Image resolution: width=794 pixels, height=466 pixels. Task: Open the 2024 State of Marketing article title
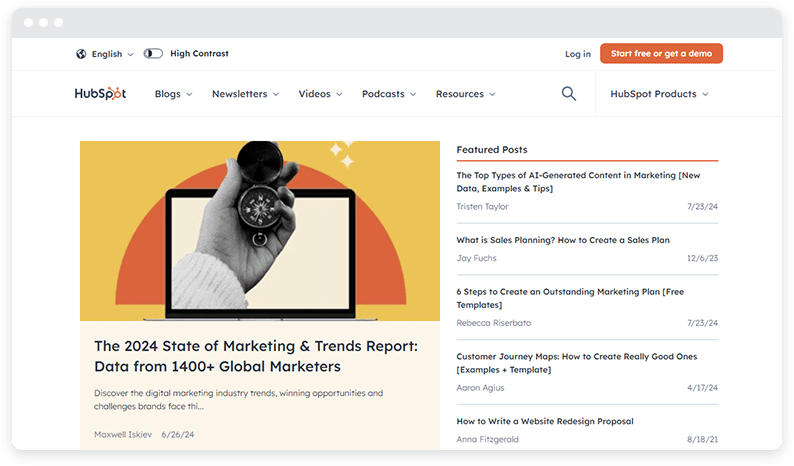pos(256,356)
